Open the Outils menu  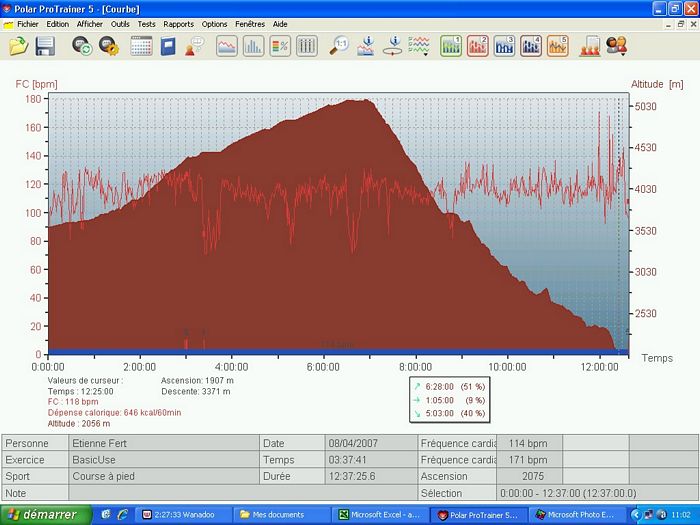click(120, 23)
